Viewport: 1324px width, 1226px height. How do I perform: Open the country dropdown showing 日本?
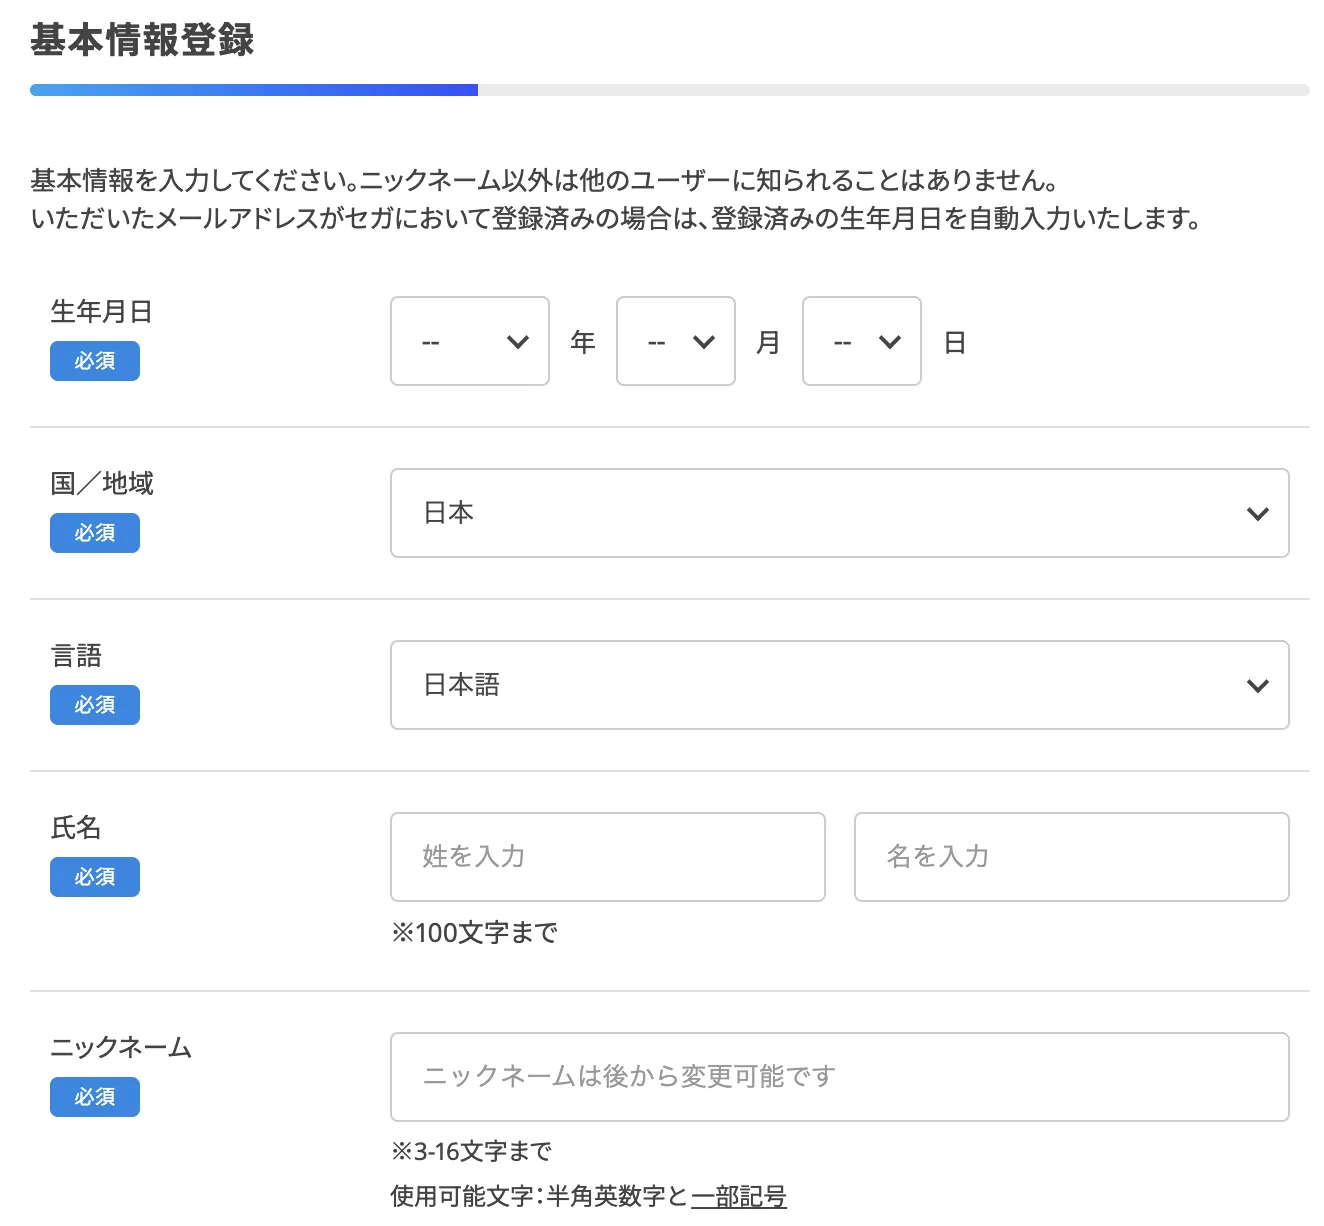pos(840,513)
